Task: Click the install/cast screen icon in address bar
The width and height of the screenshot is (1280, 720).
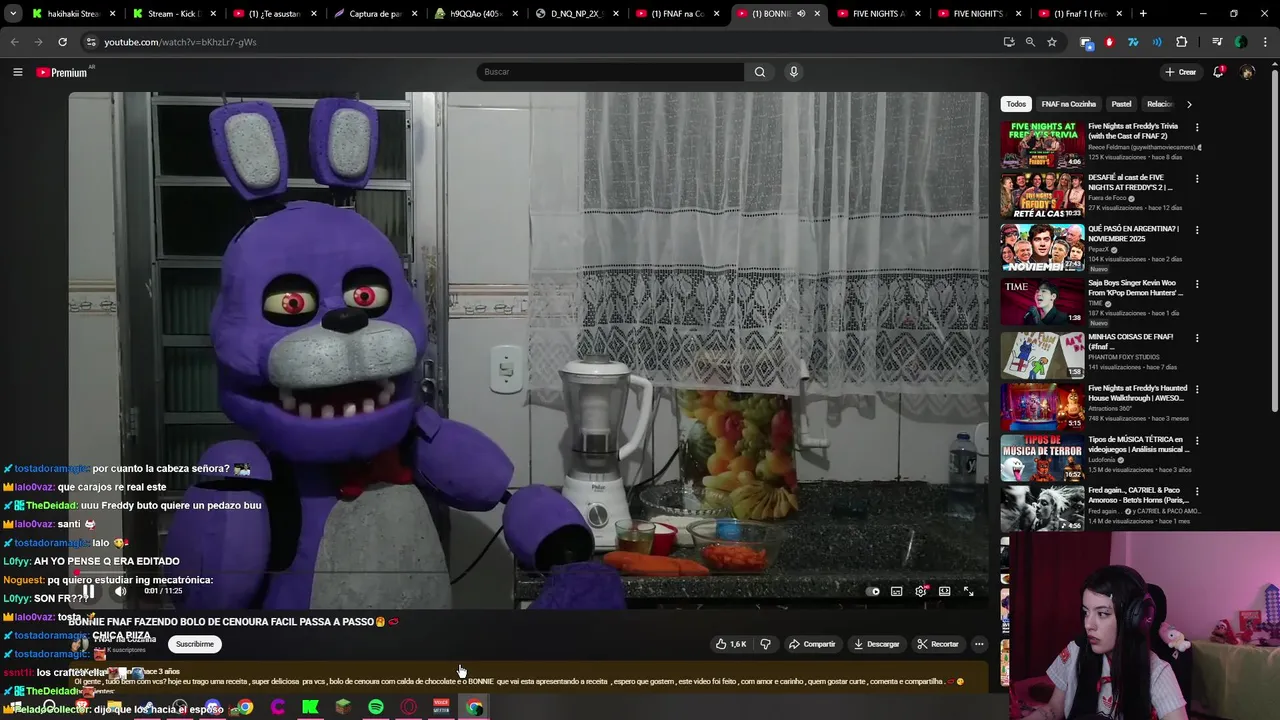Action: pos(1009,42)
